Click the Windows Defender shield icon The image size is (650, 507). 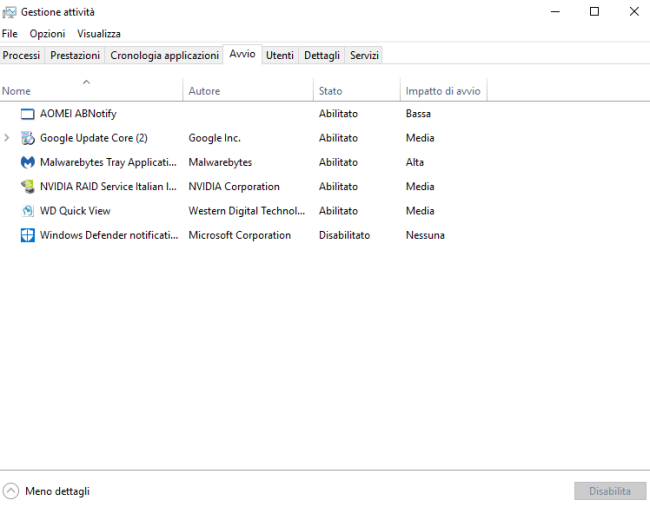pyautogui.click(x=27, y=235)
